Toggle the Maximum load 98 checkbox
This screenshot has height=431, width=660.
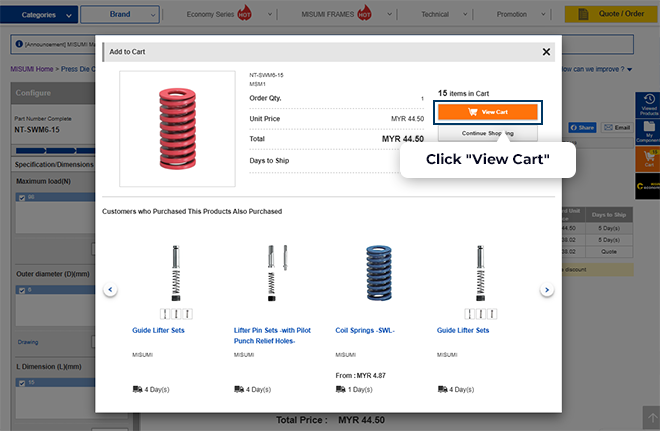click(x=22, y=197)
